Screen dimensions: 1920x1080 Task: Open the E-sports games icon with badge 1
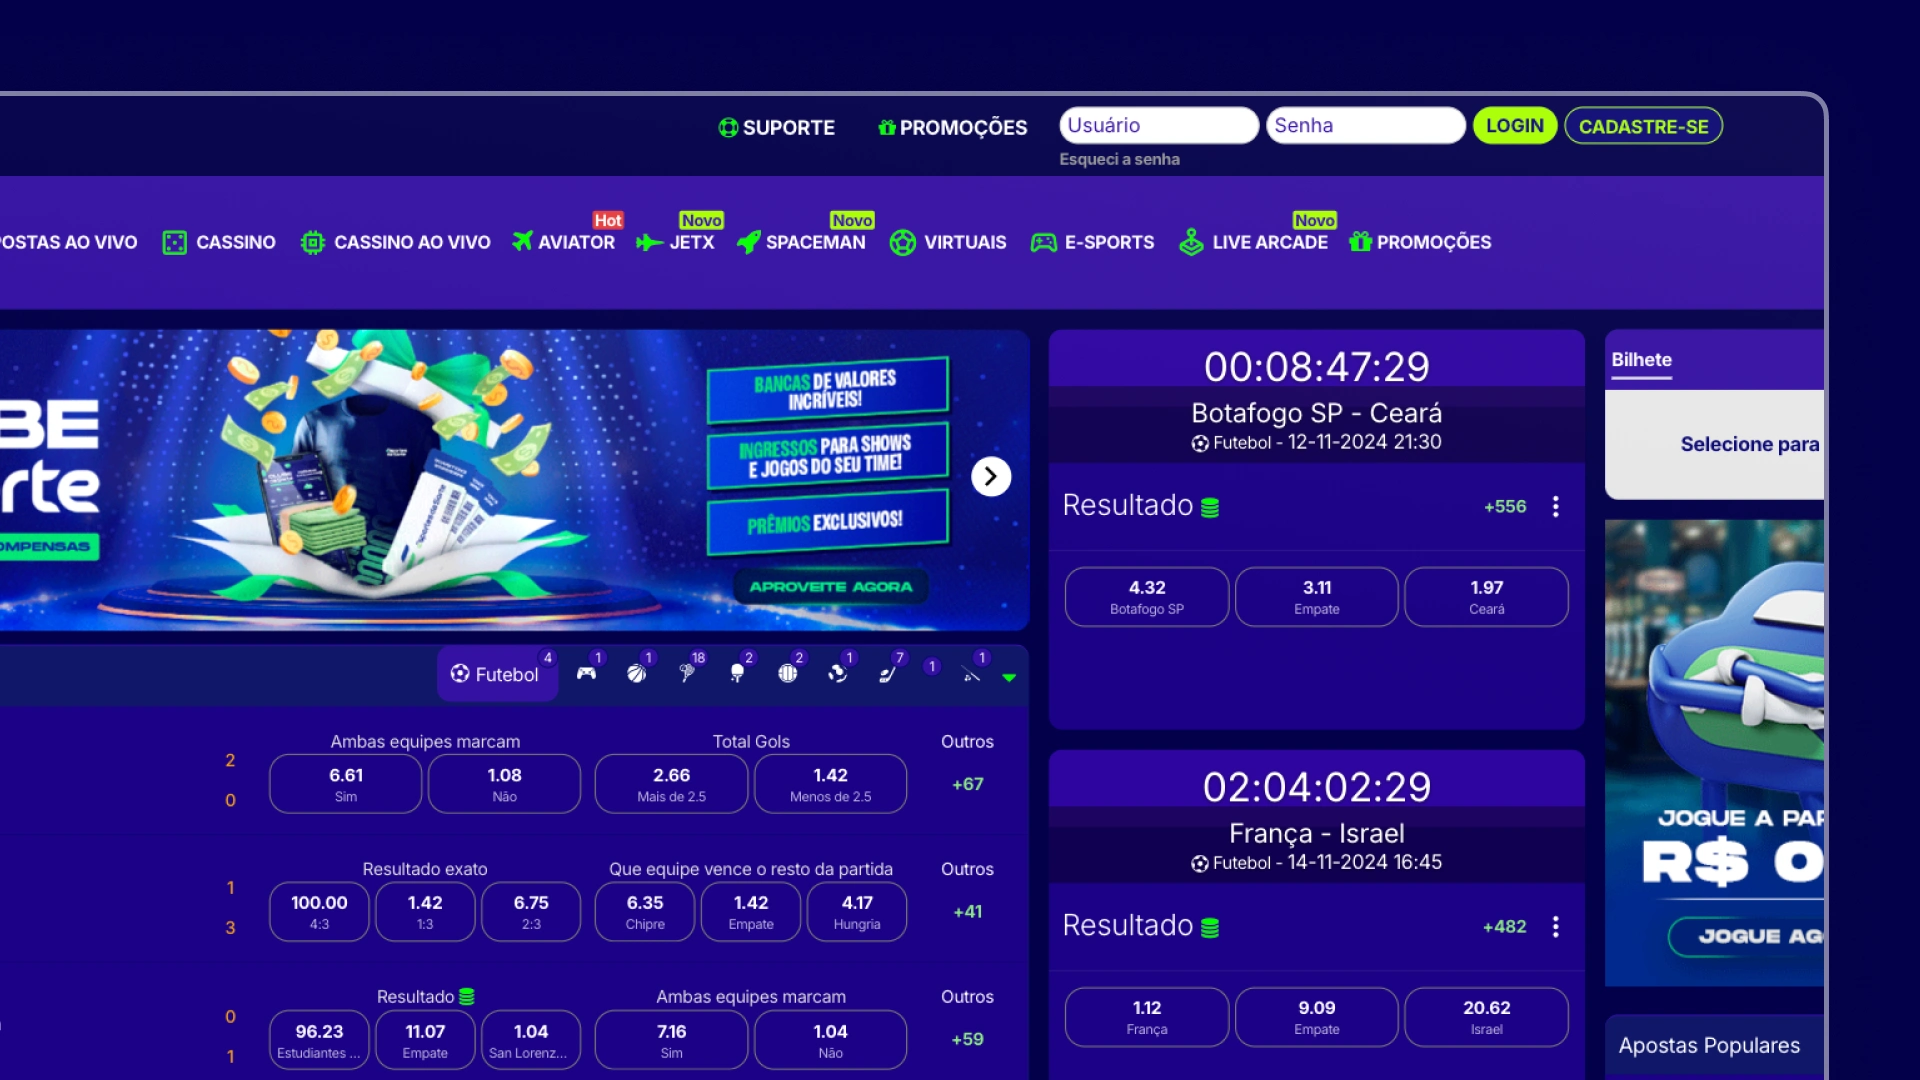click(588, 673)
